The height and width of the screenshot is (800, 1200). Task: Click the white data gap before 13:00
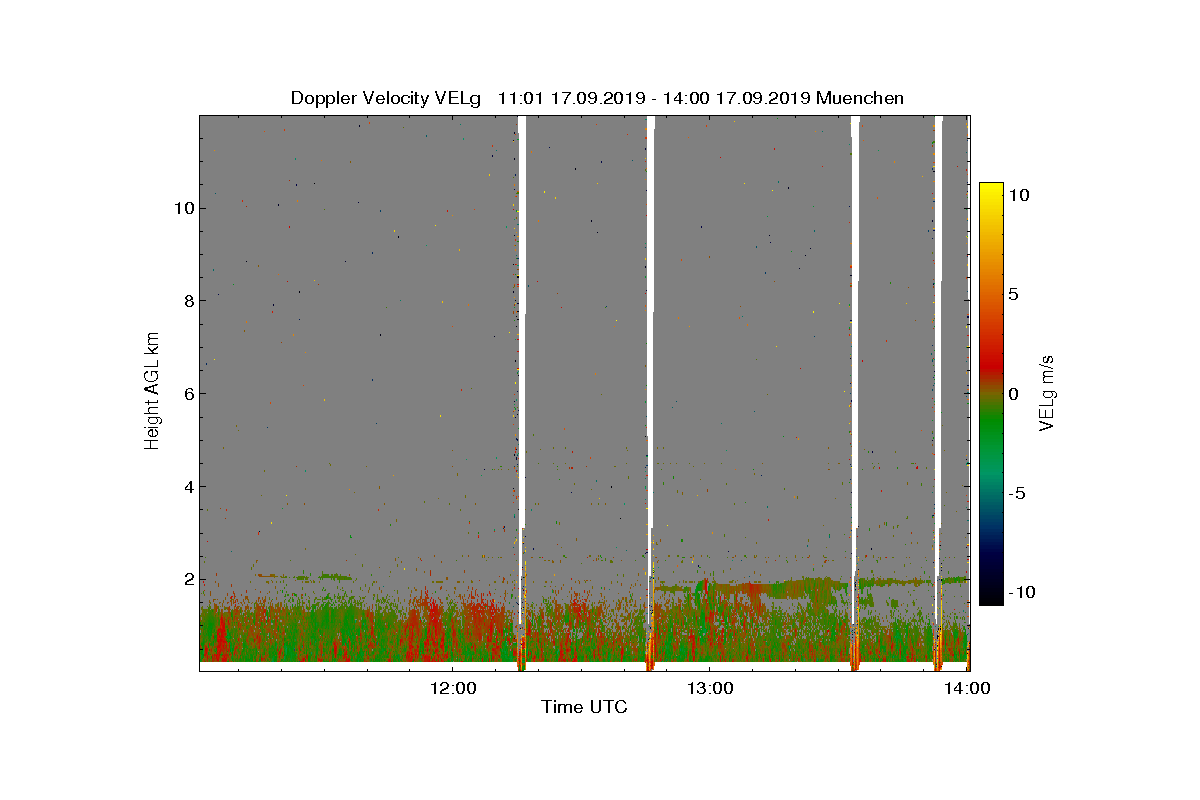(x=651, y=320)
